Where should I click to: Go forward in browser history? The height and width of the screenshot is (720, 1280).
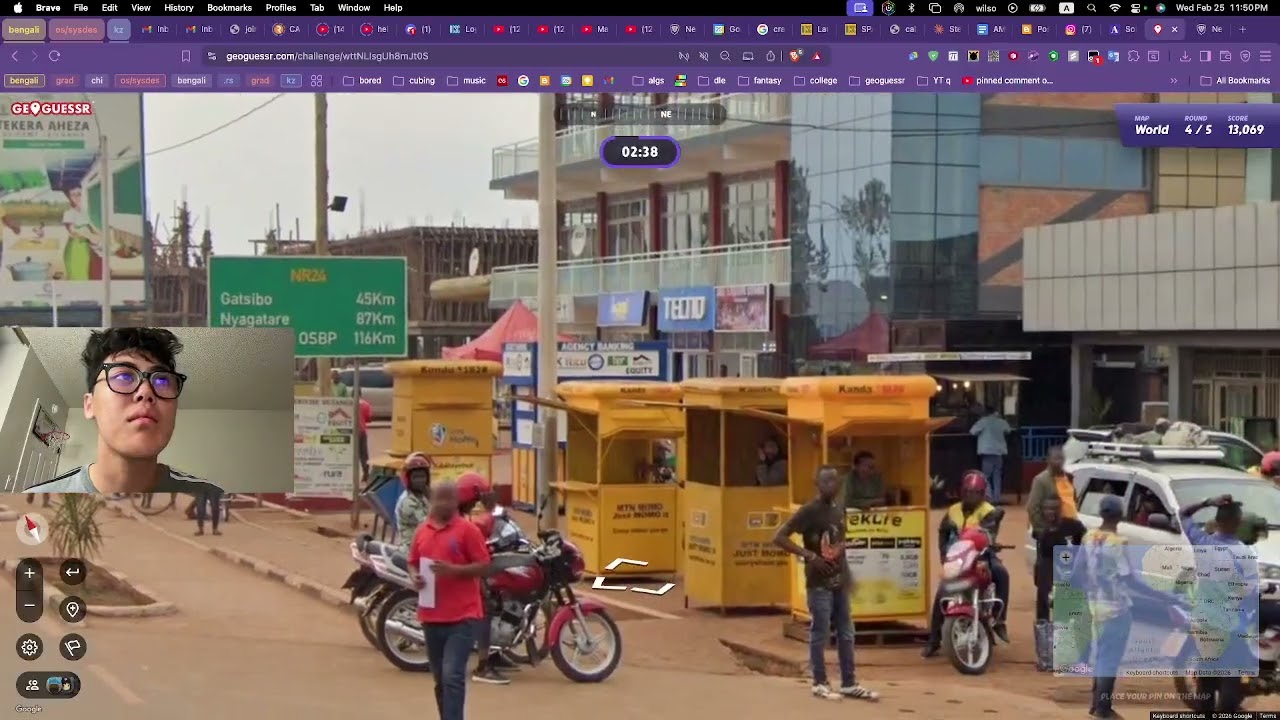(34, 56)
